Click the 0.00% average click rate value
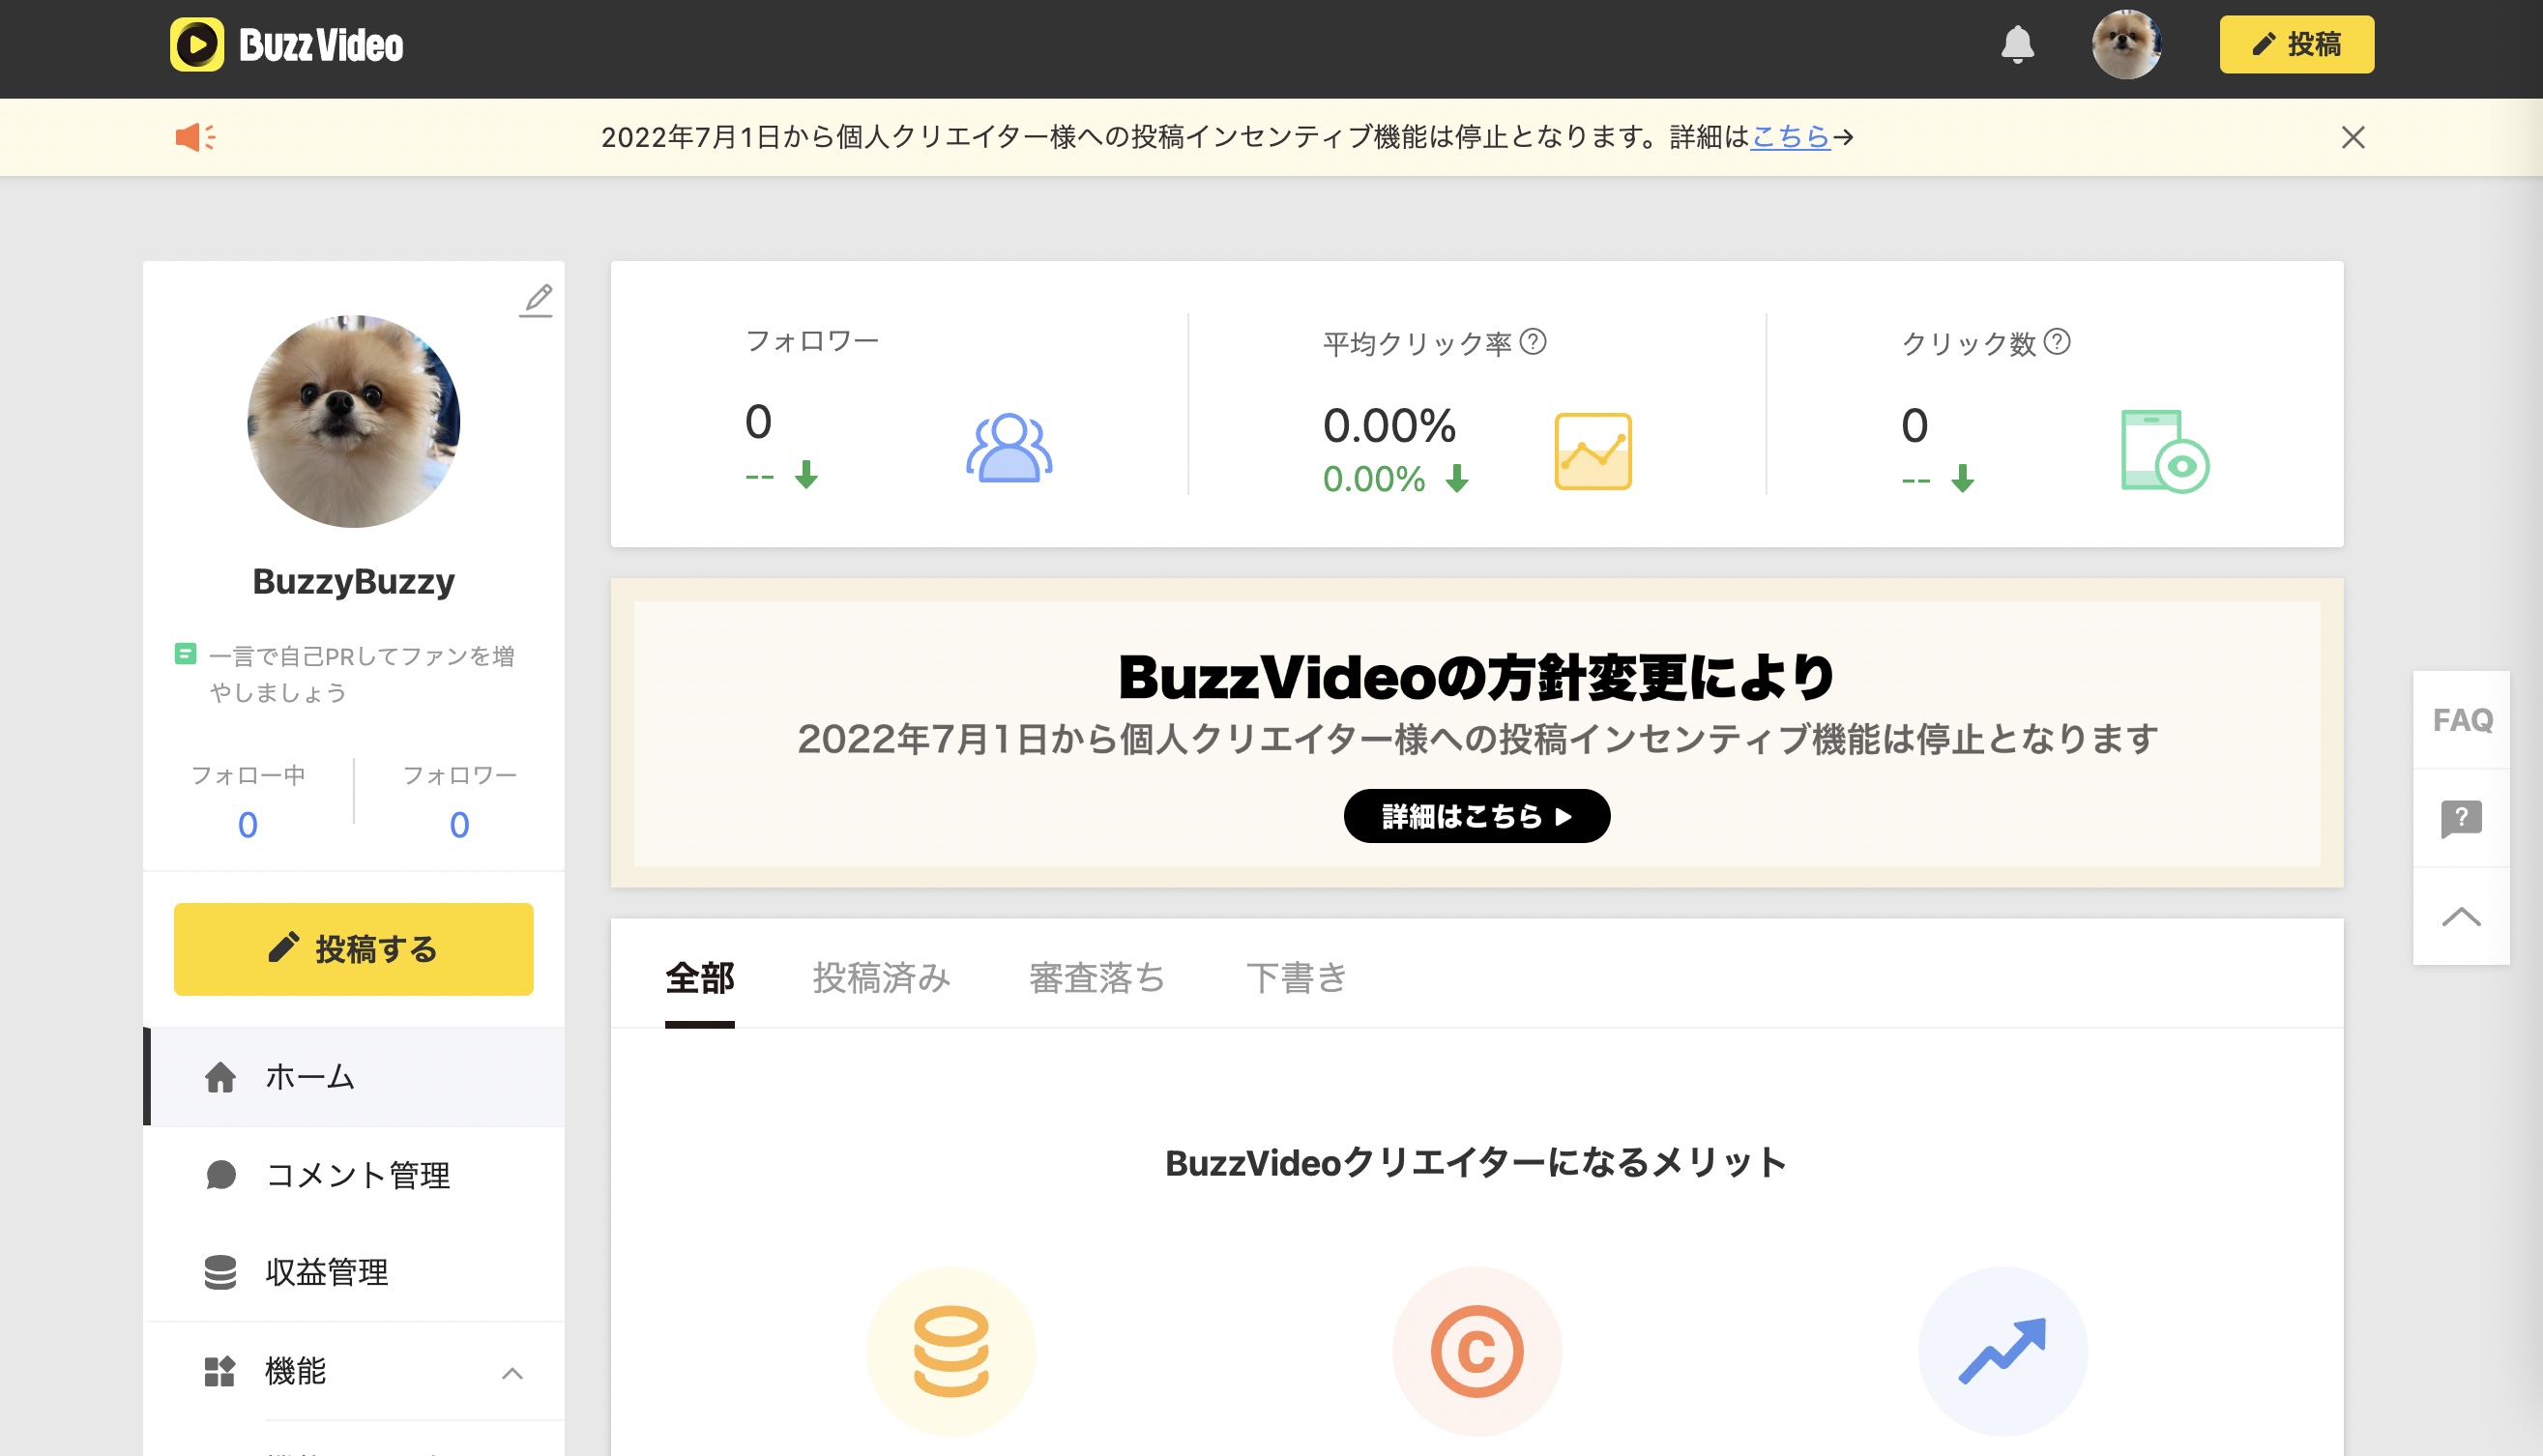Viewport: 2543px width, 1456px height. point(1389,426)
